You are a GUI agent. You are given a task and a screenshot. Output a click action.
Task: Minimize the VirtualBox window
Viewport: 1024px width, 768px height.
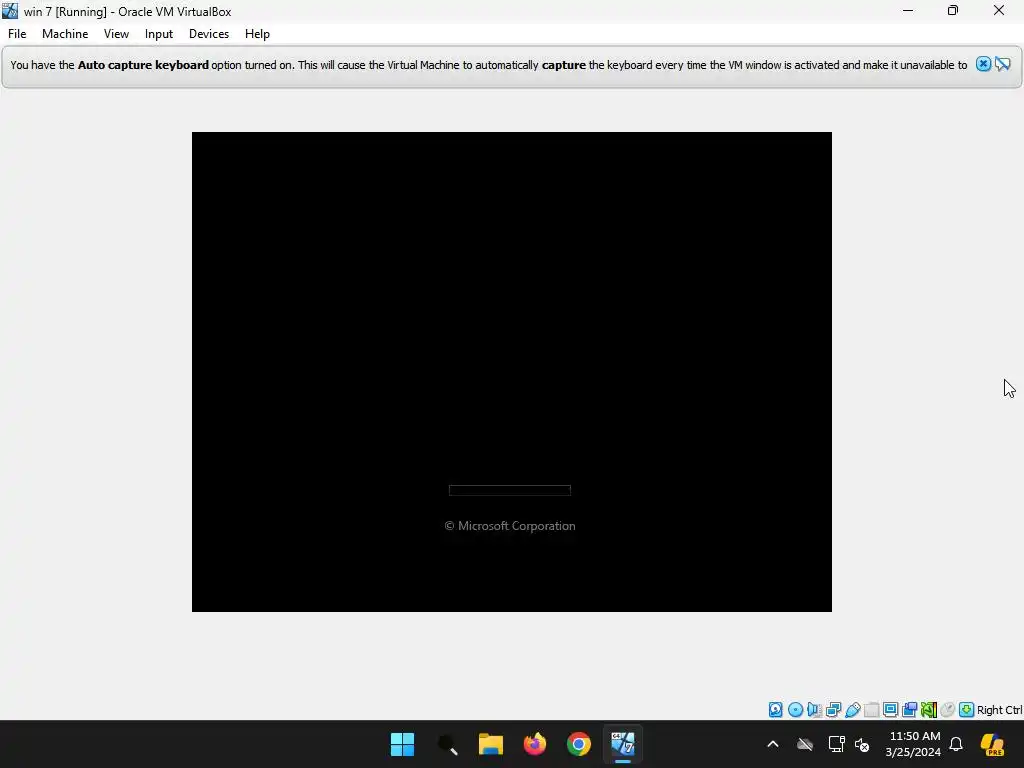[908, 10]
